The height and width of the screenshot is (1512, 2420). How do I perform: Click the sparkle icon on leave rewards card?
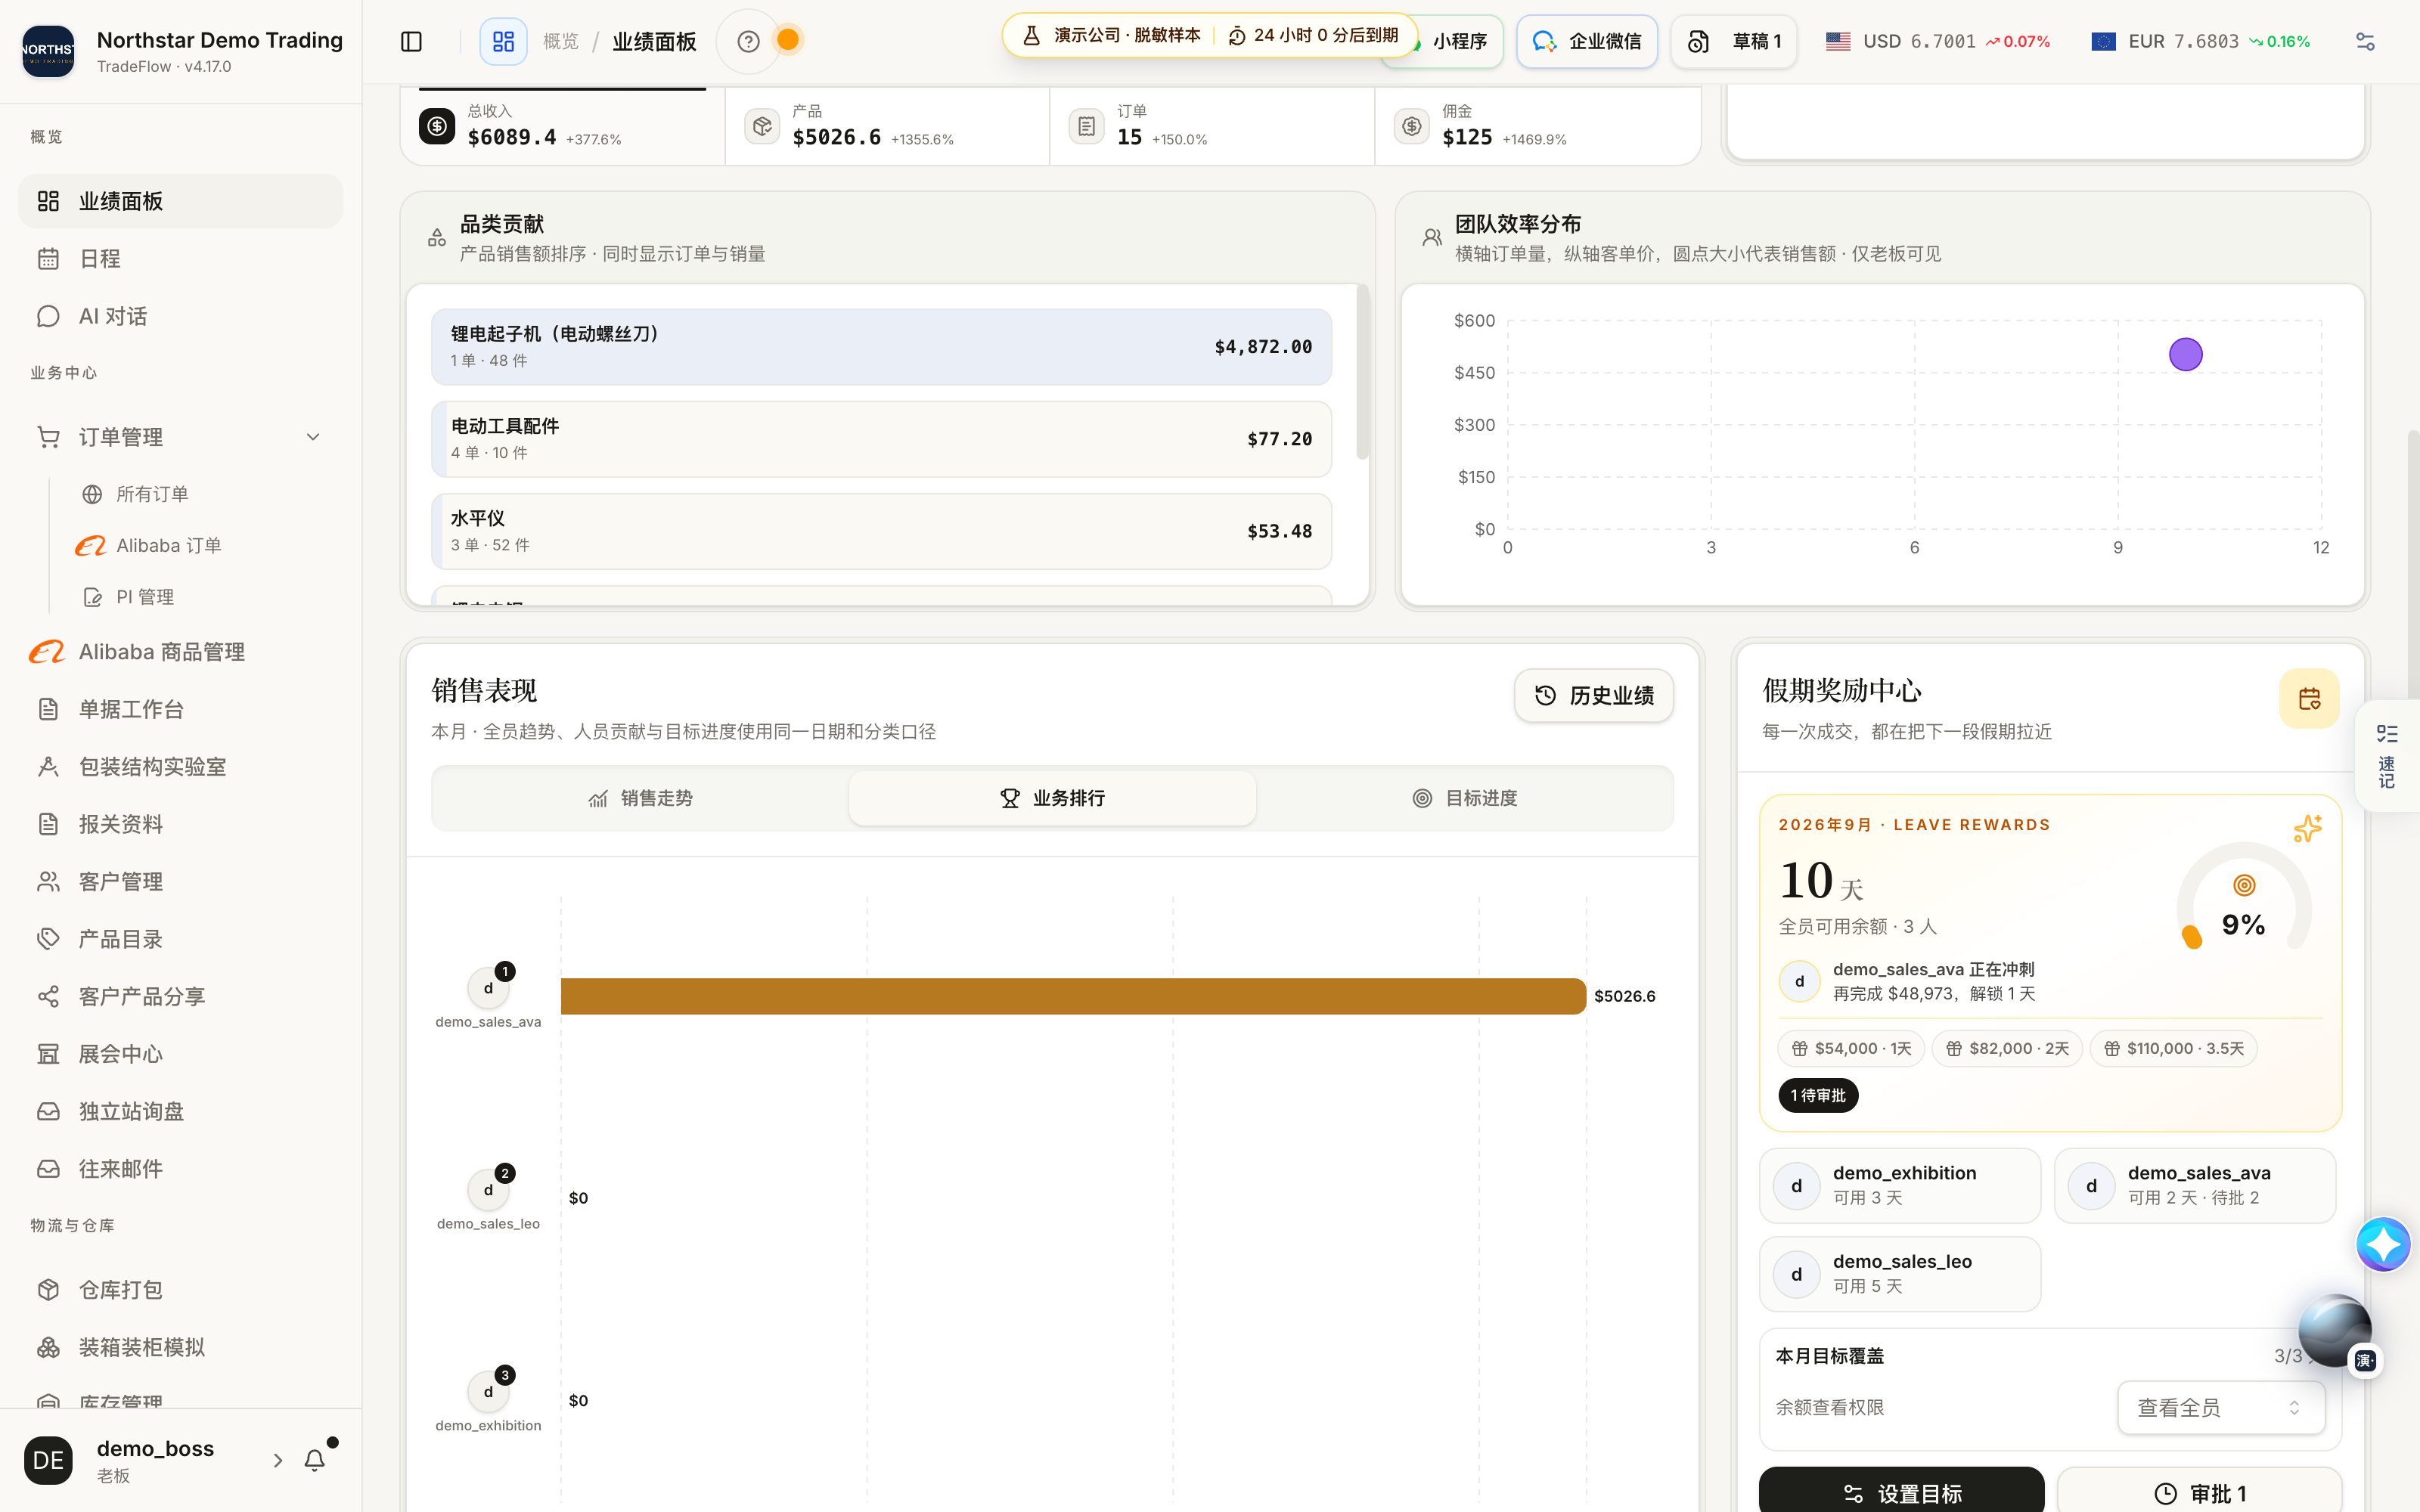pyautogui.click(x=2307, y=828)
